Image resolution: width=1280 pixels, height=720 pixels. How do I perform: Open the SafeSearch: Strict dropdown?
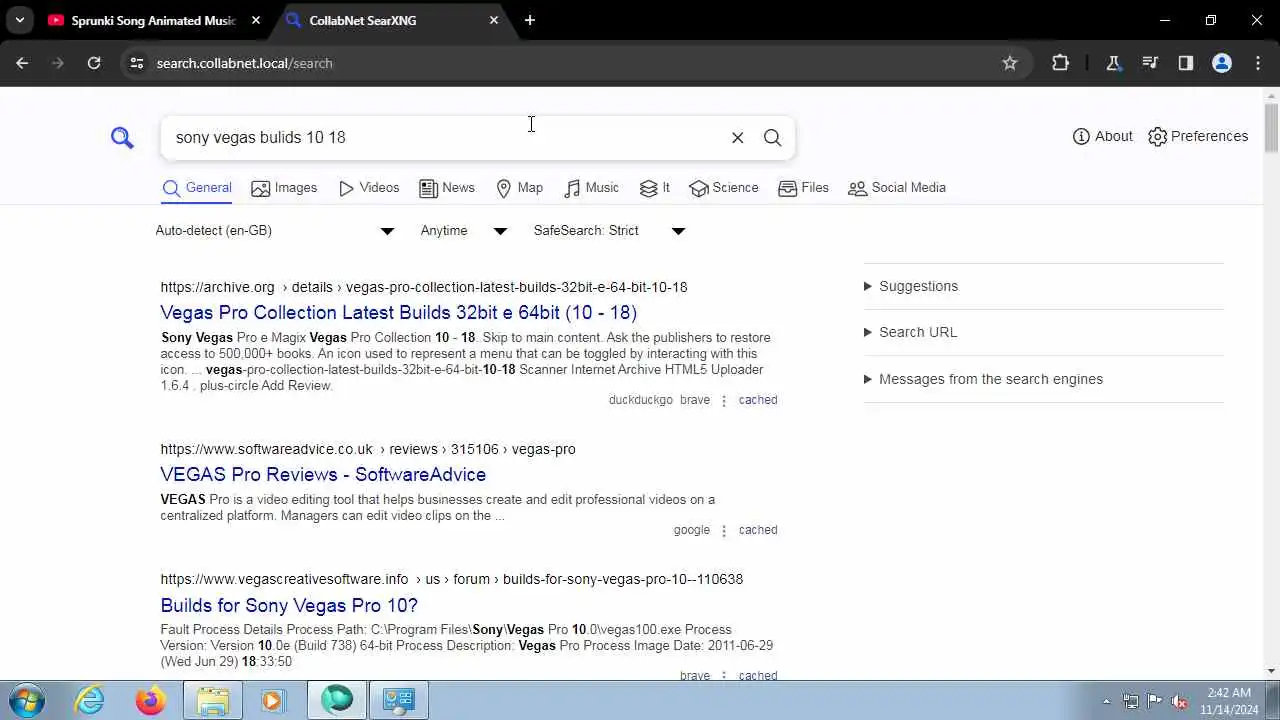click(609, 231)
